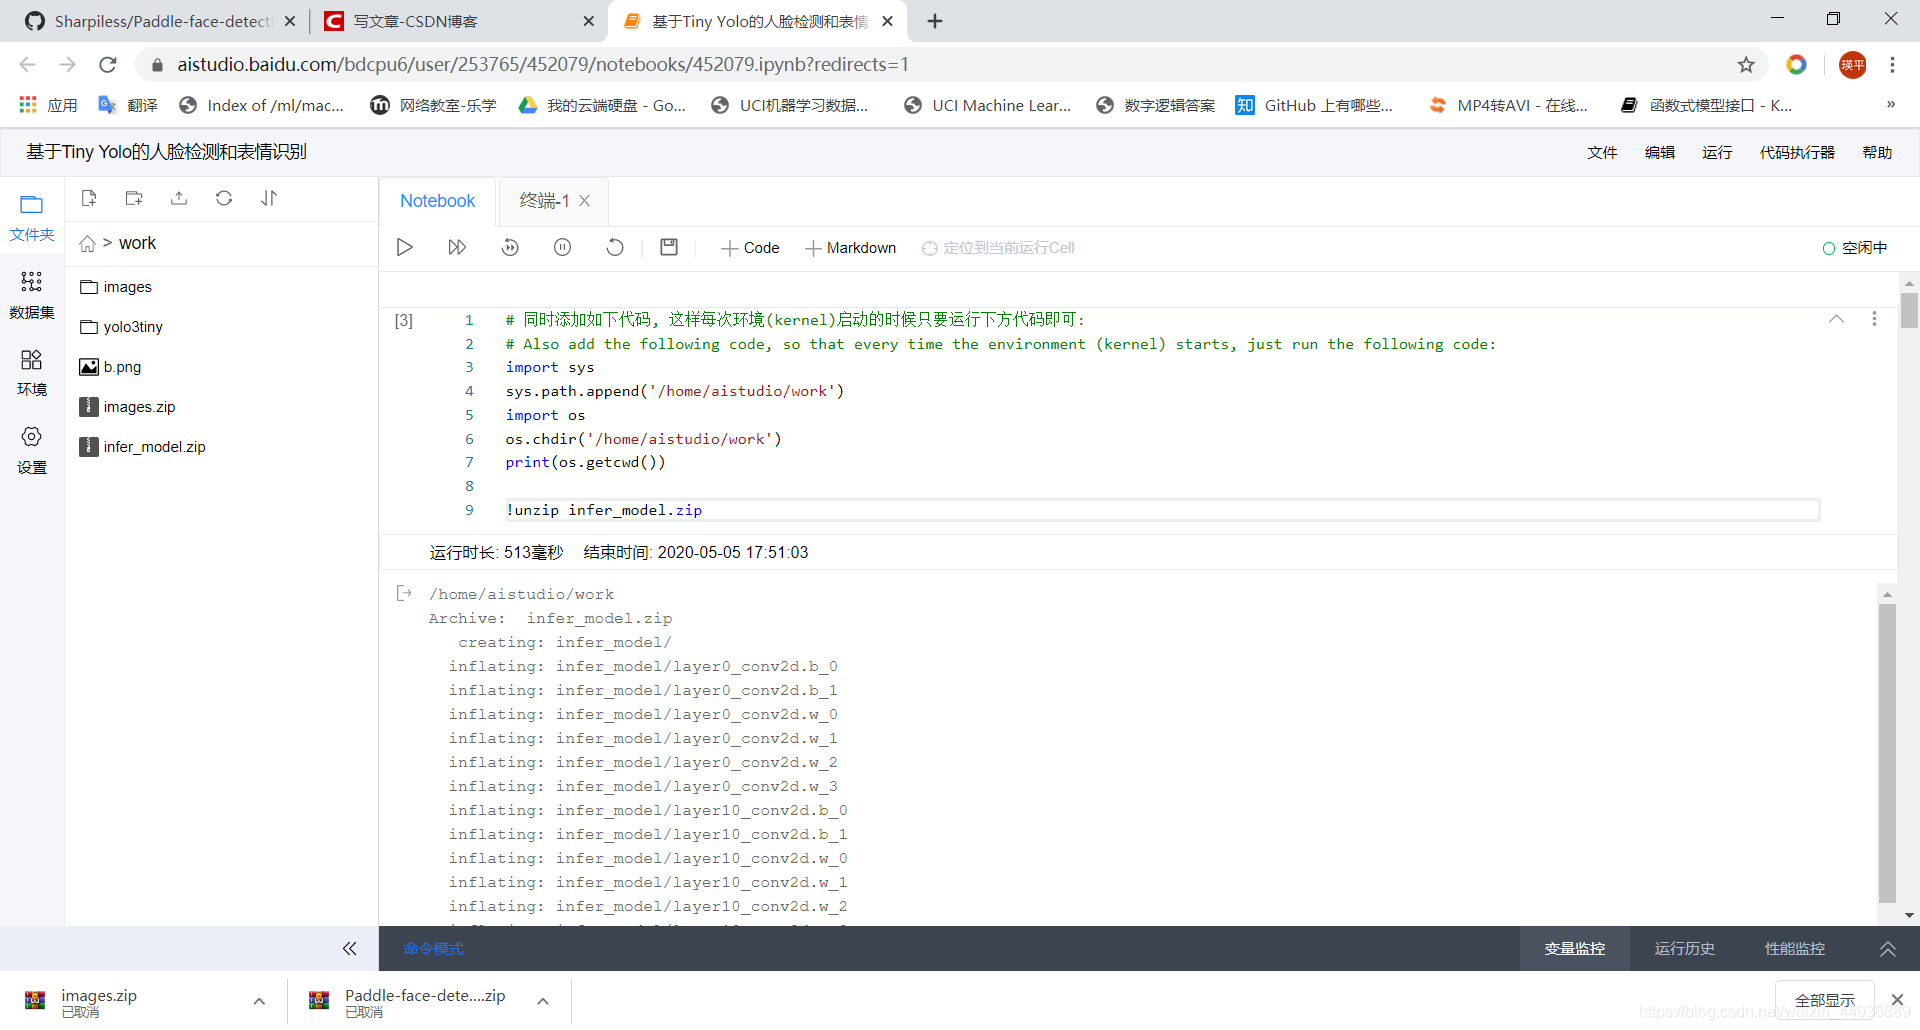Open the 文件 menu
1920x1030 pixels.
coord(1602,153)
